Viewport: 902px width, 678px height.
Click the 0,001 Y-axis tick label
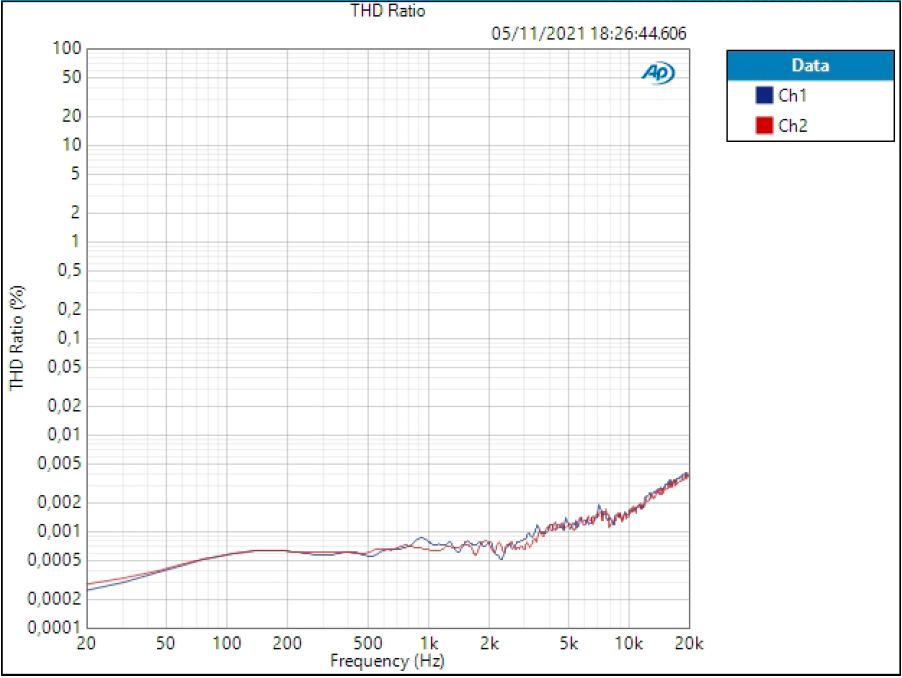pyautogui.click(x=59, y=531)
